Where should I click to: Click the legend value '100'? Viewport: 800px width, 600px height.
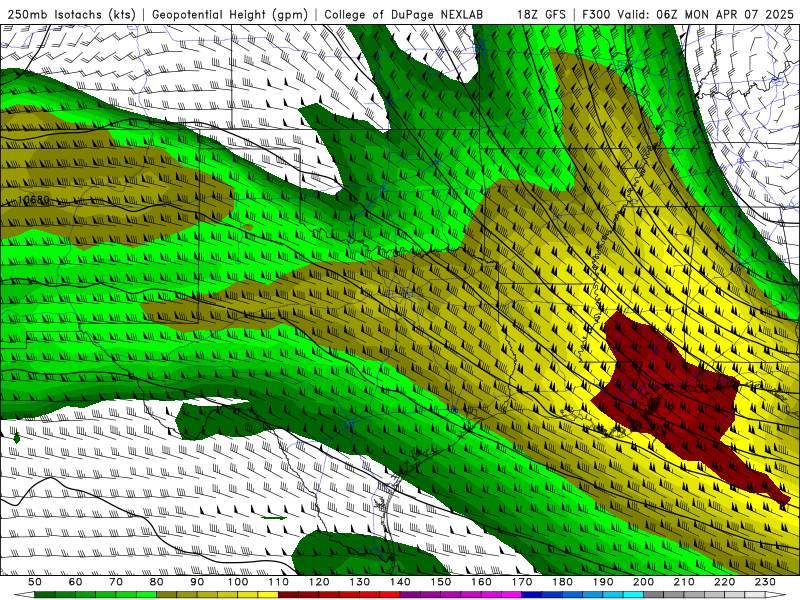(238, 582)
